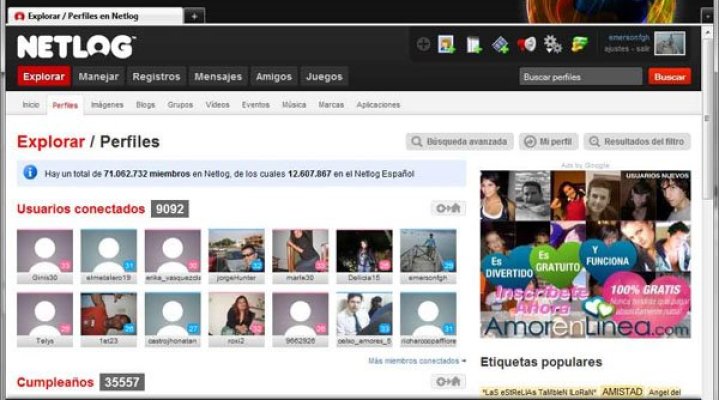This screenshot has height=400, width=719.
Task: Open the Registros main menu
Action: [x=156, y=77]
